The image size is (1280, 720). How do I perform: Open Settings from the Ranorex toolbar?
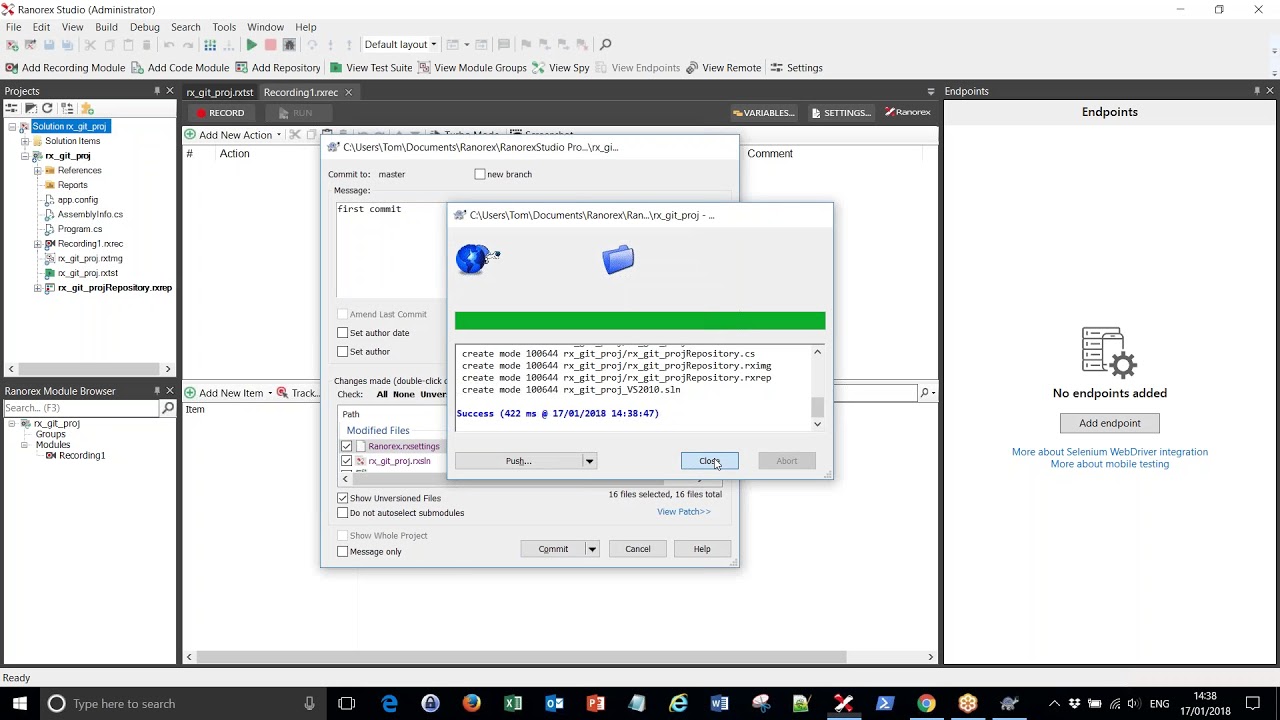(x=796, y=68)
